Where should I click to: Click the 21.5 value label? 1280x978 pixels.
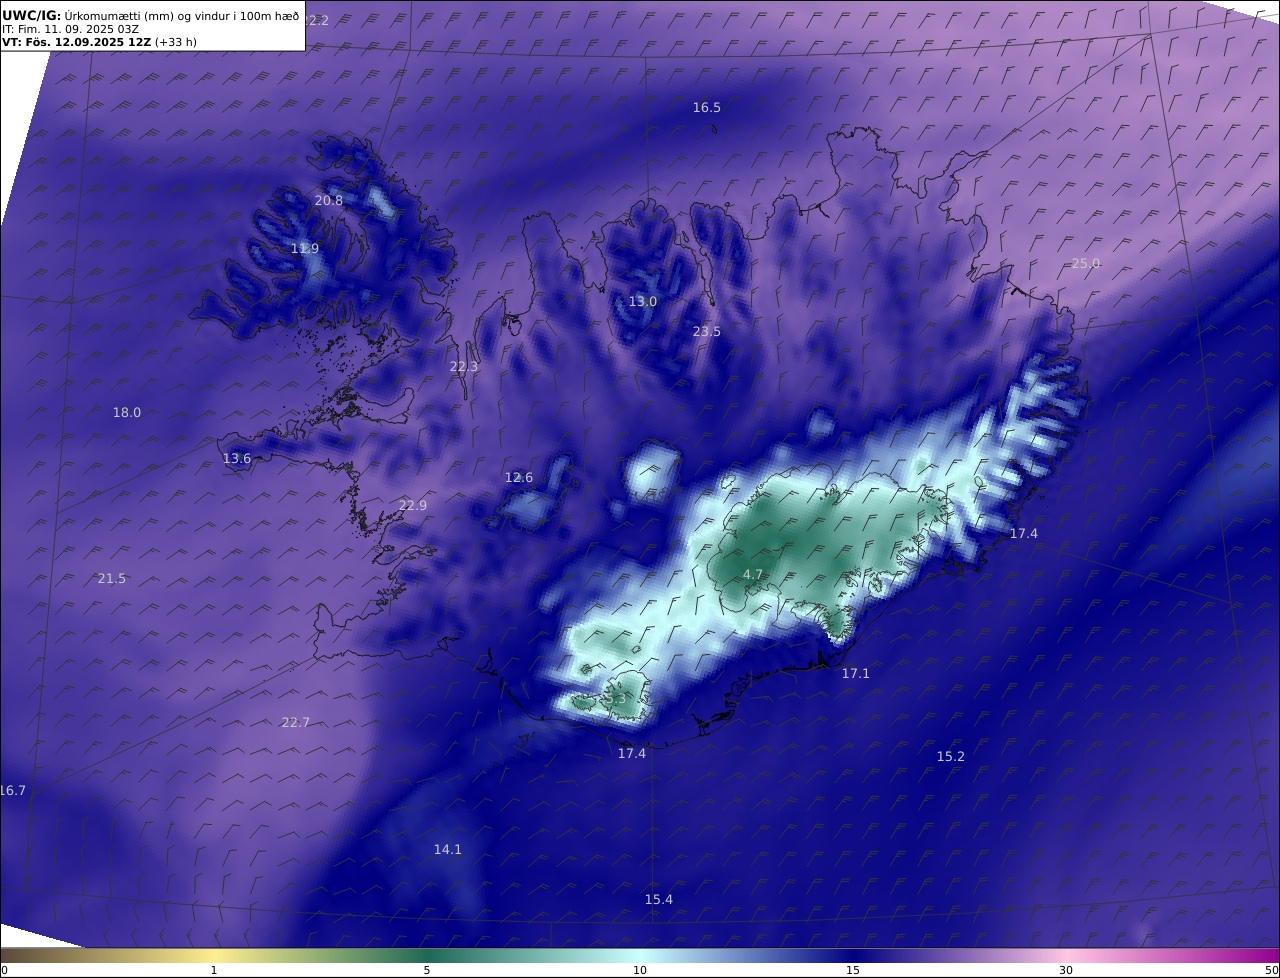(112, 578)
